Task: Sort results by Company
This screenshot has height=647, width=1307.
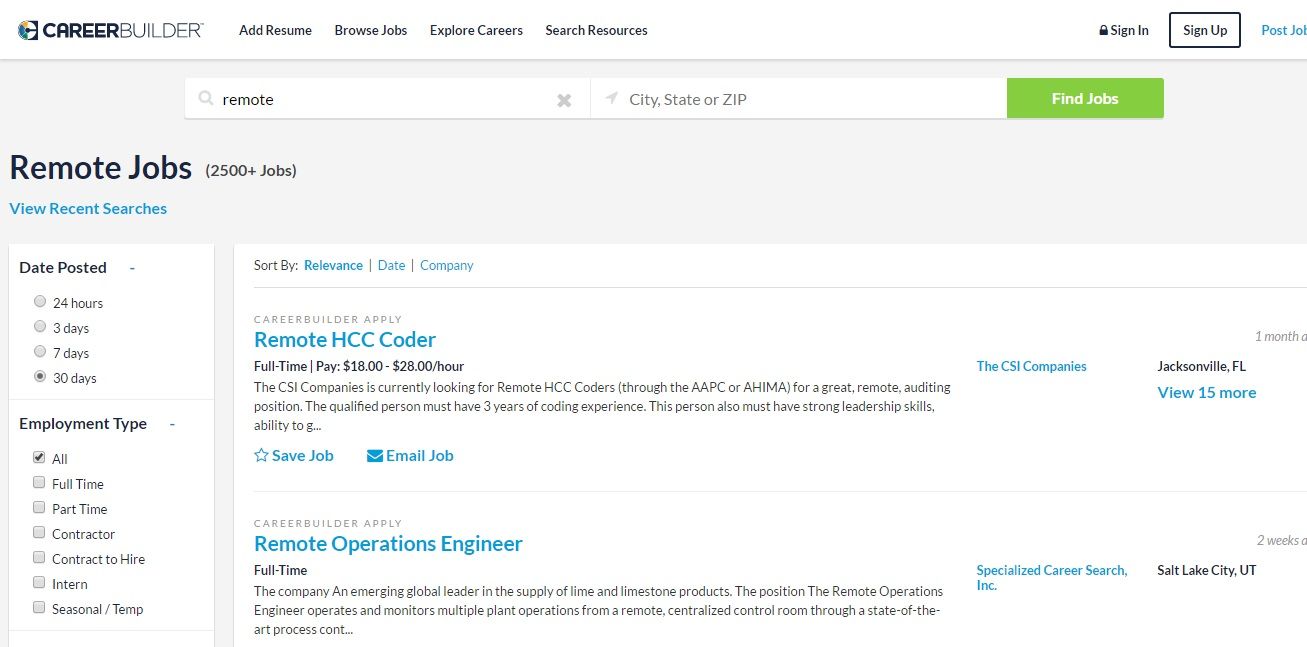Action: (446, 265)
